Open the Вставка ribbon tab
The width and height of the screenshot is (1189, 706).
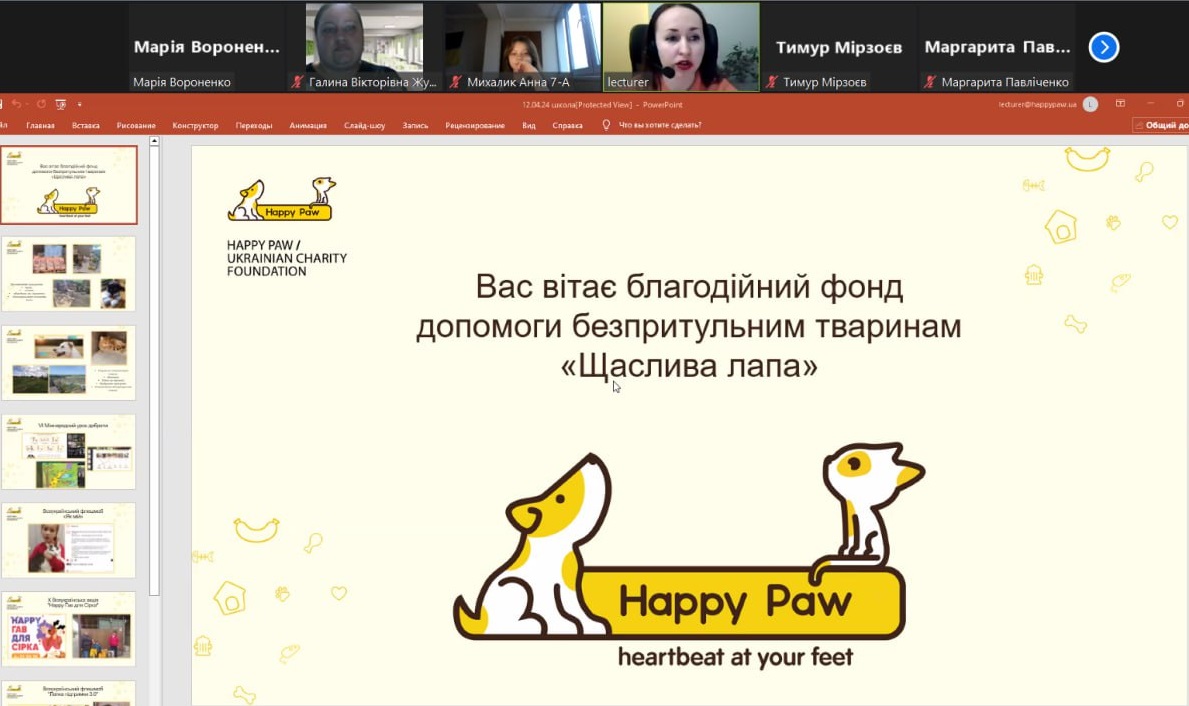point(86,125)
